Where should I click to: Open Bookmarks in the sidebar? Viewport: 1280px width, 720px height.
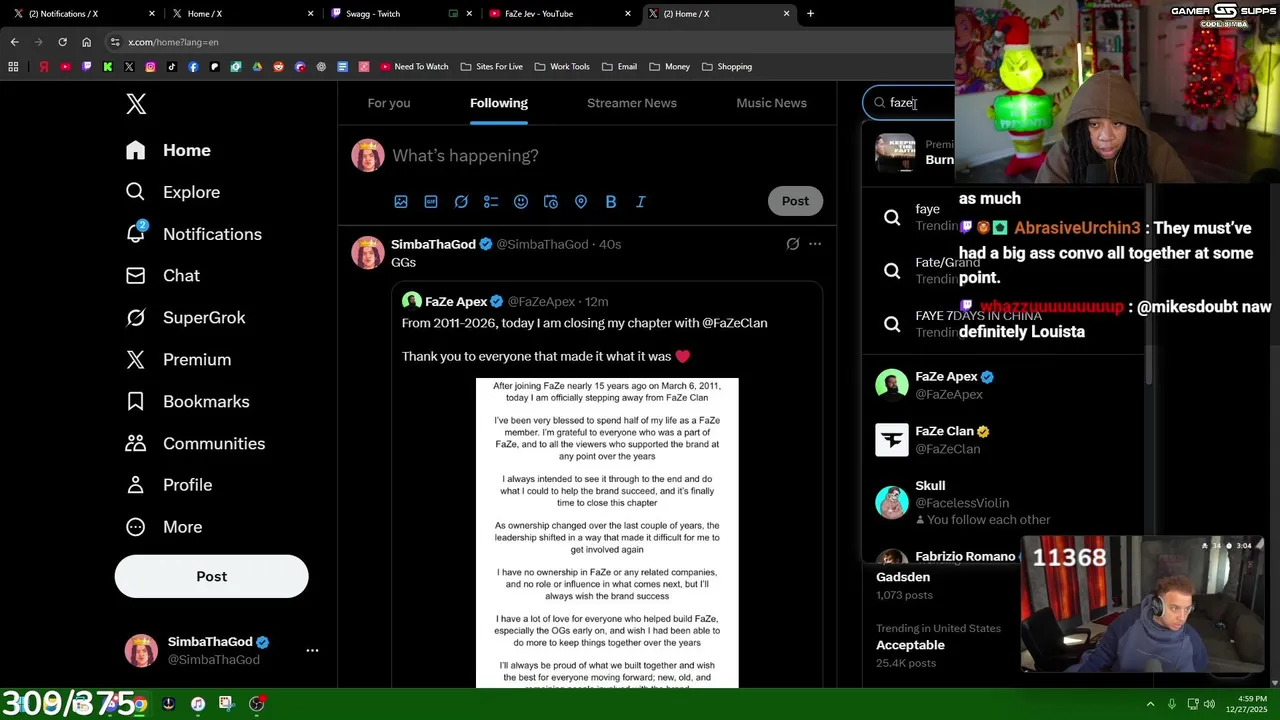click(x=187, y=402)
